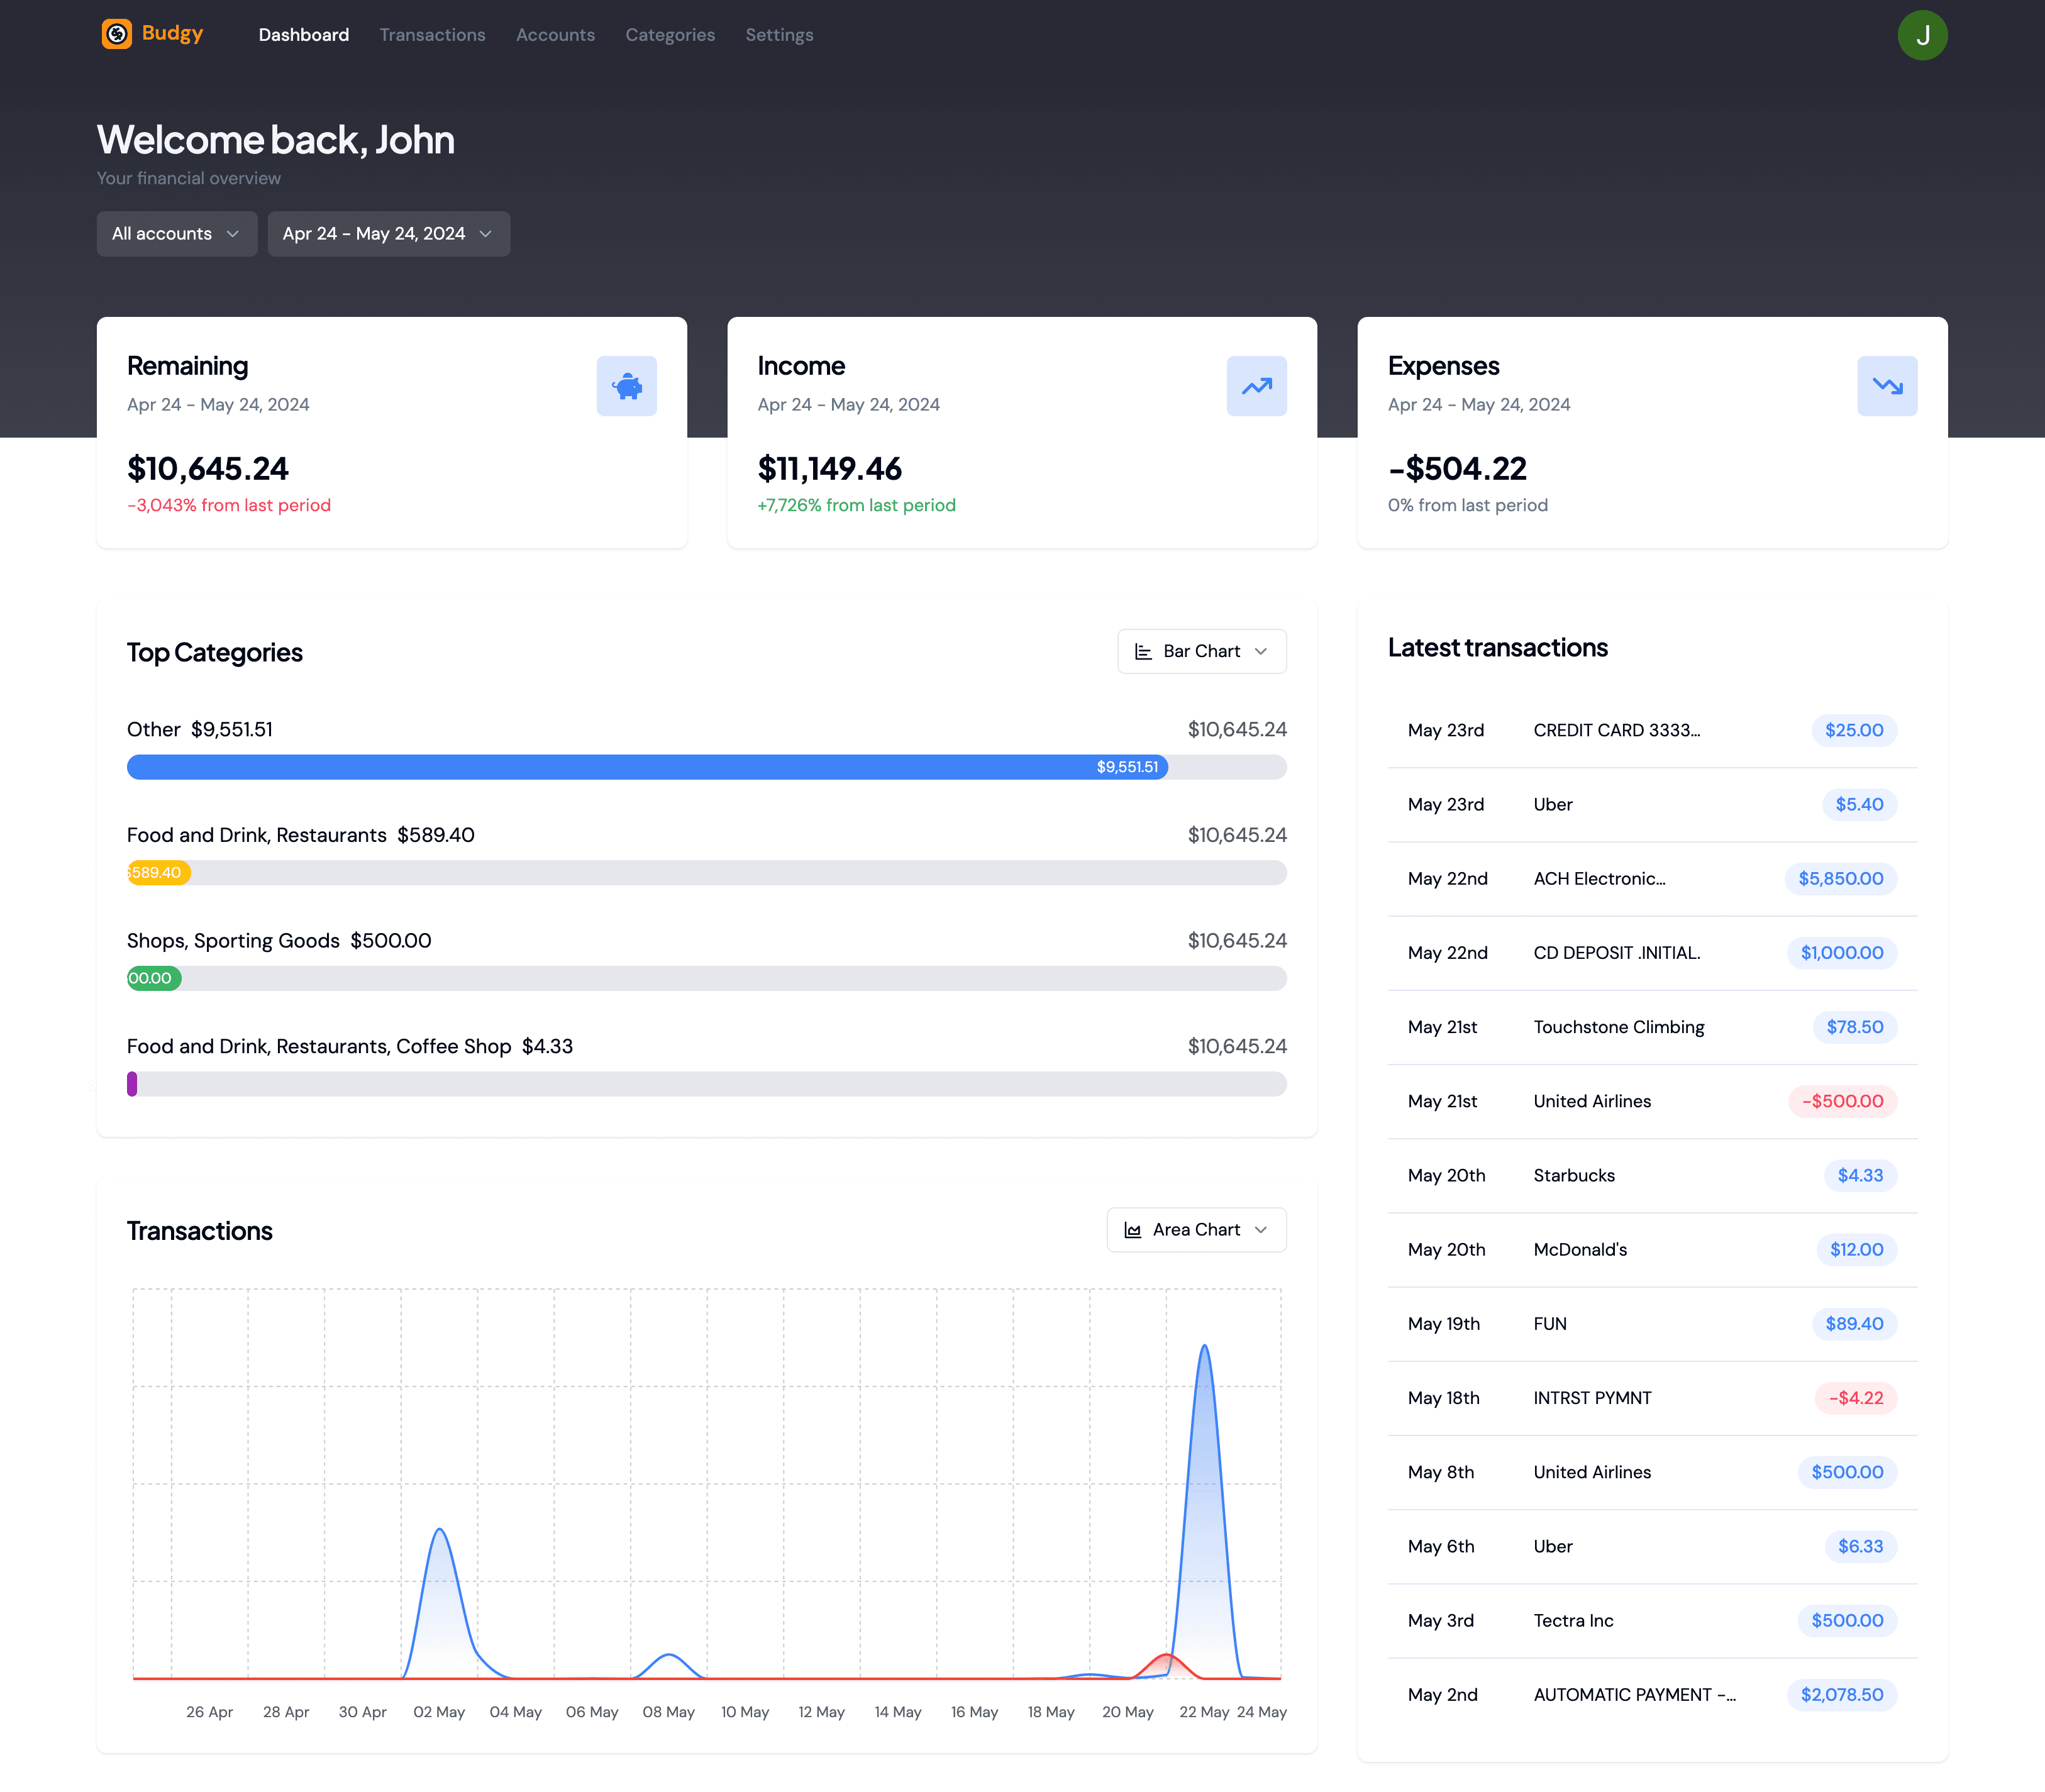Click the Budgy logo icon
Viewport: 2045px width, 1792px height.
point(116,34)
